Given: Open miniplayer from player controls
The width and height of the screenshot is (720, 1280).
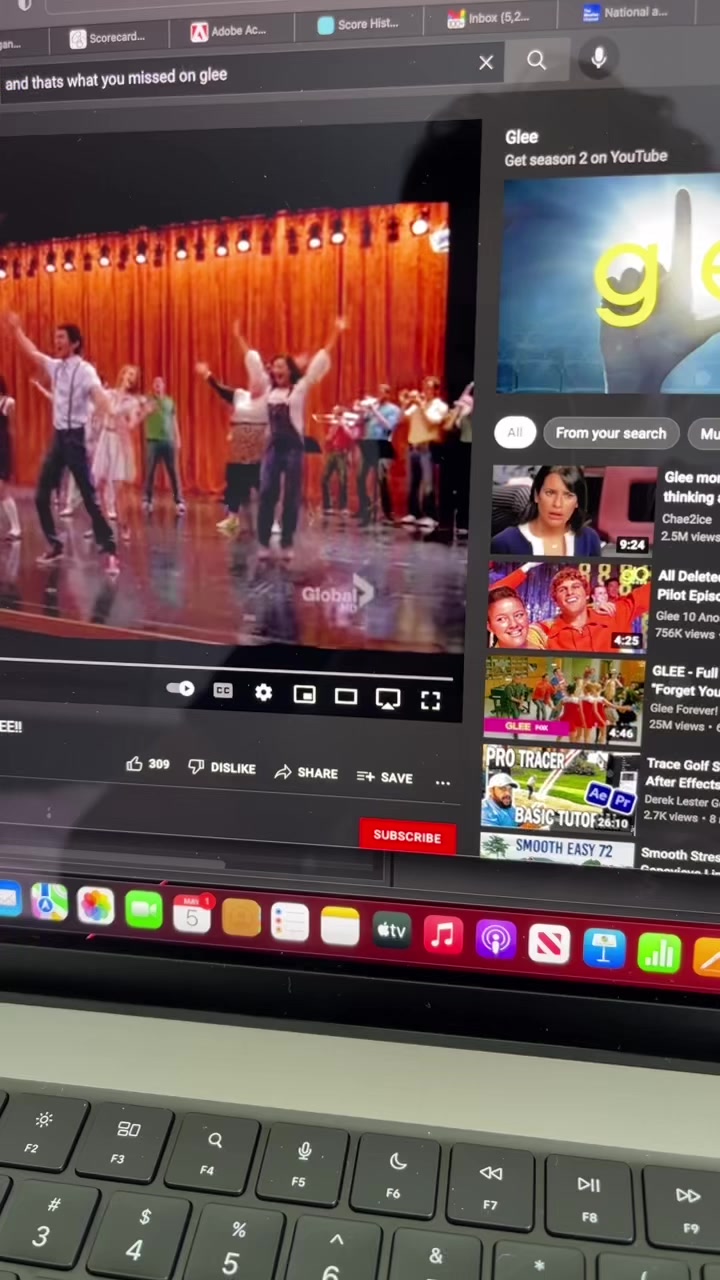Looking at the screenshot, I should [304, 695].
